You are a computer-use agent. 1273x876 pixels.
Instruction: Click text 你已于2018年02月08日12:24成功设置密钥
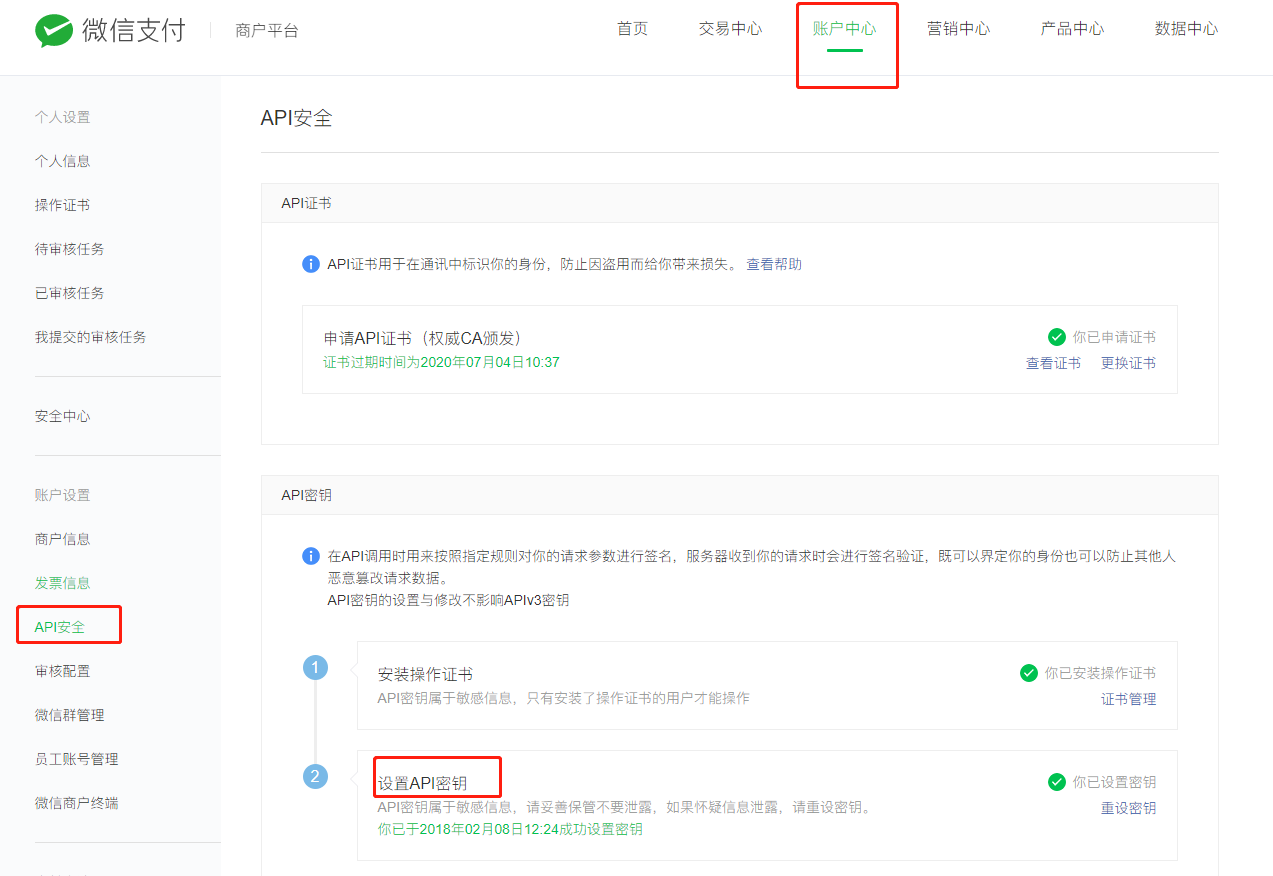tap(510, 829)
